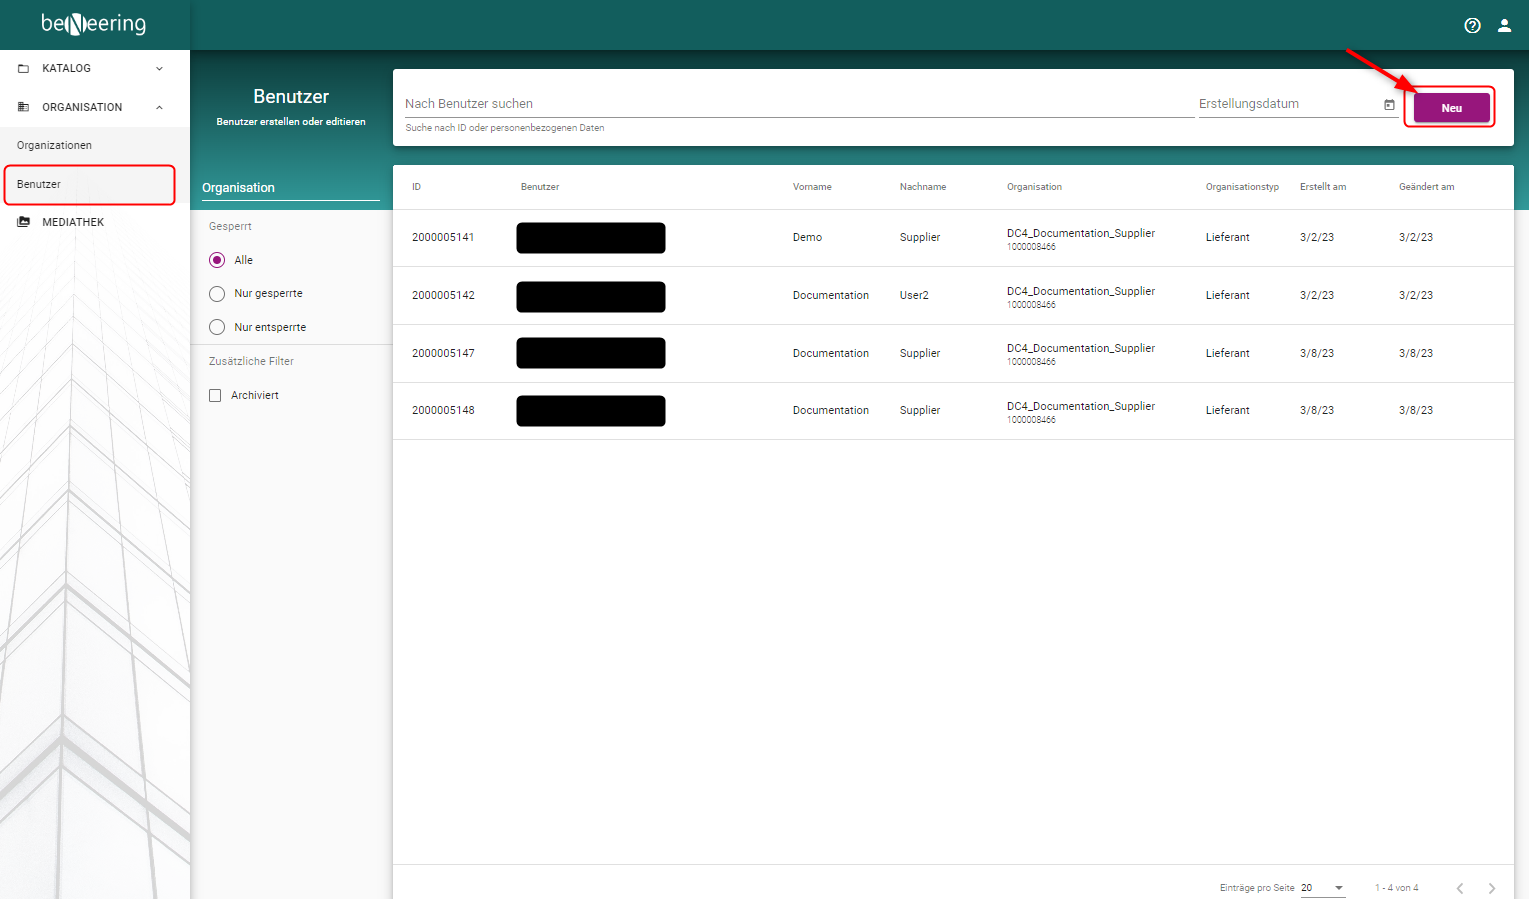Select the Alle radio button

217,260
